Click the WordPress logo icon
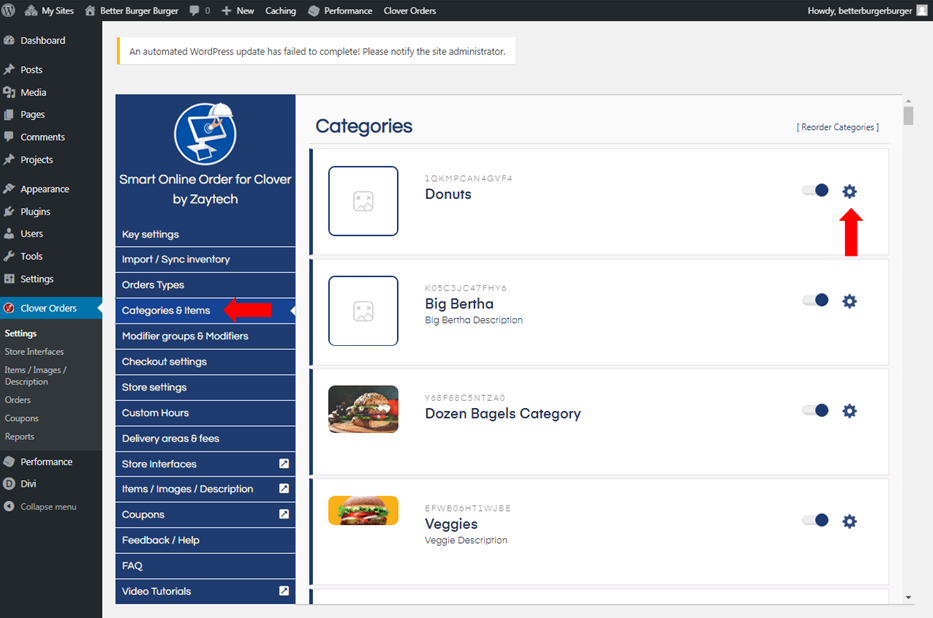933x618 pixels. (x=8, y=10)
